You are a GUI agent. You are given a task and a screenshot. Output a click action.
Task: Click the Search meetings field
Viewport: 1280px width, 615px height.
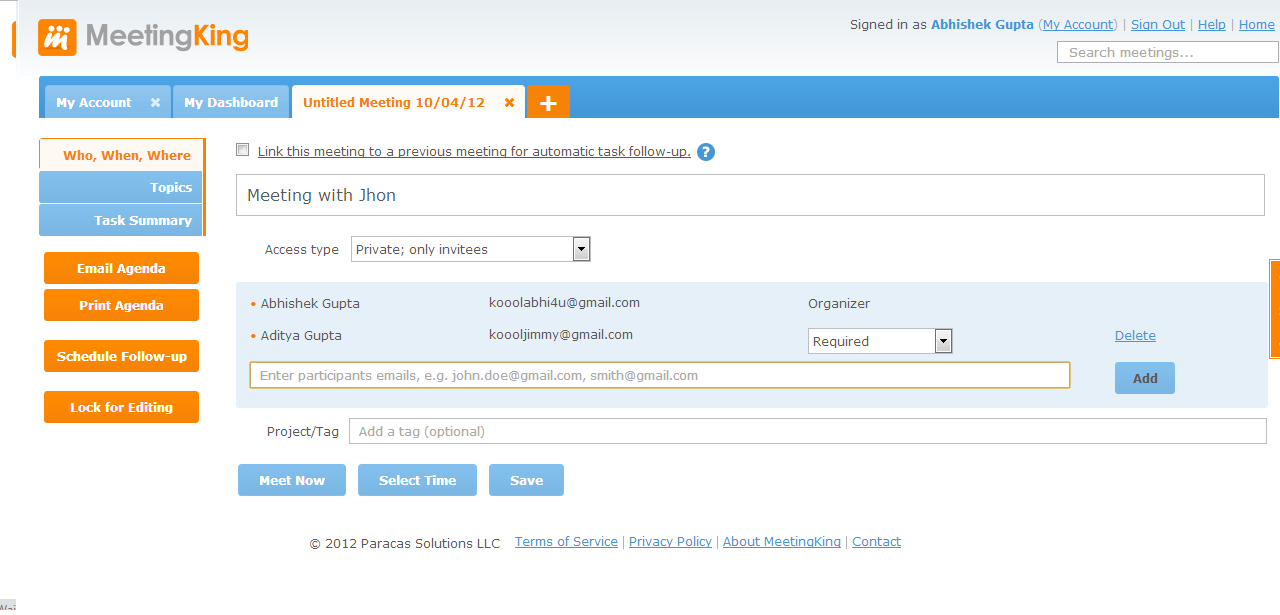tap(1166, 52)
